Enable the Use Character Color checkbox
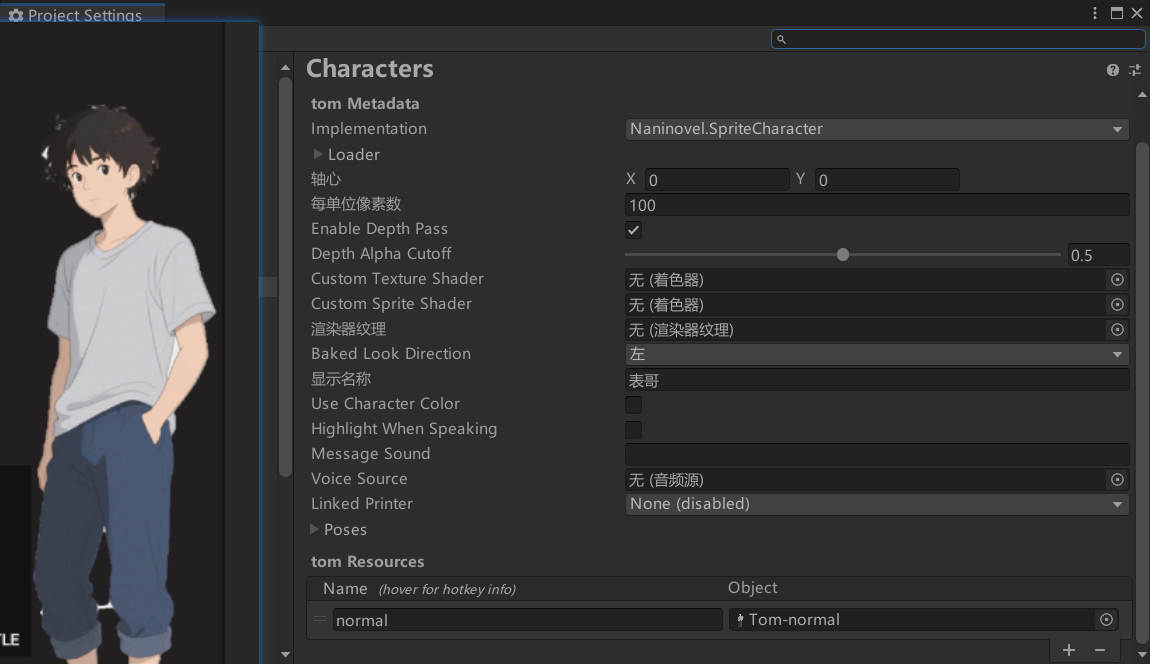The height and width of the screenshot is (664, 1150). coord(633,404)
